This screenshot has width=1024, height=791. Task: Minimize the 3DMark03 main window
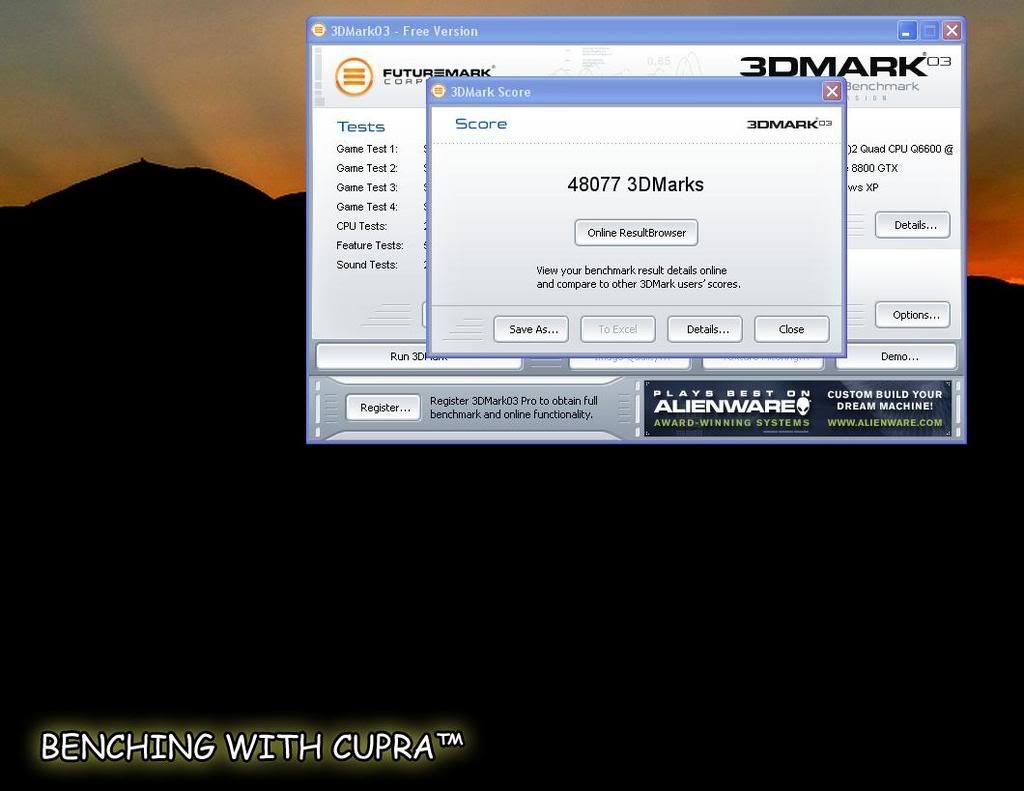click(906, 31)
